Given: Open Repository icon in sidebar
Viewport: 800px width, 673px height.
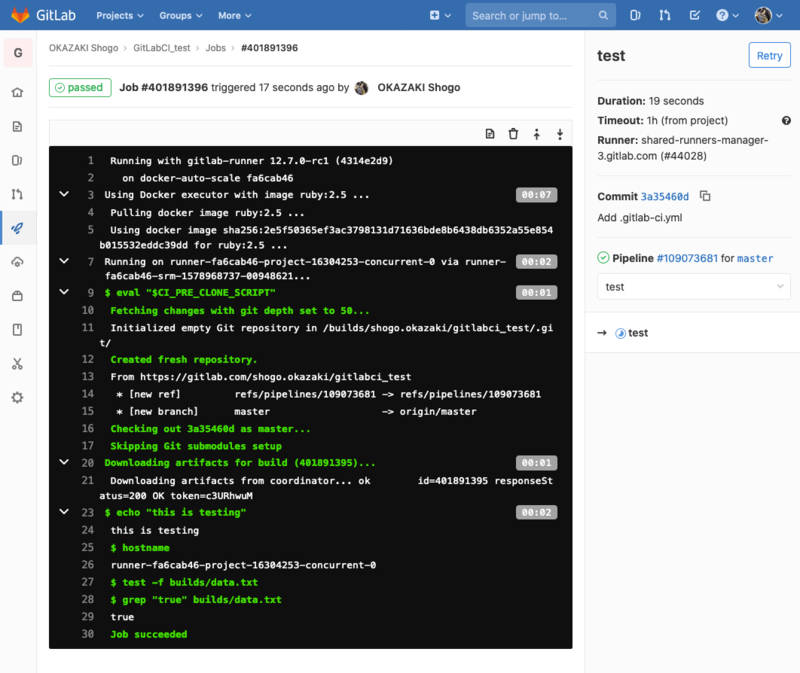Looking at the screenshot, I should 17,126.
